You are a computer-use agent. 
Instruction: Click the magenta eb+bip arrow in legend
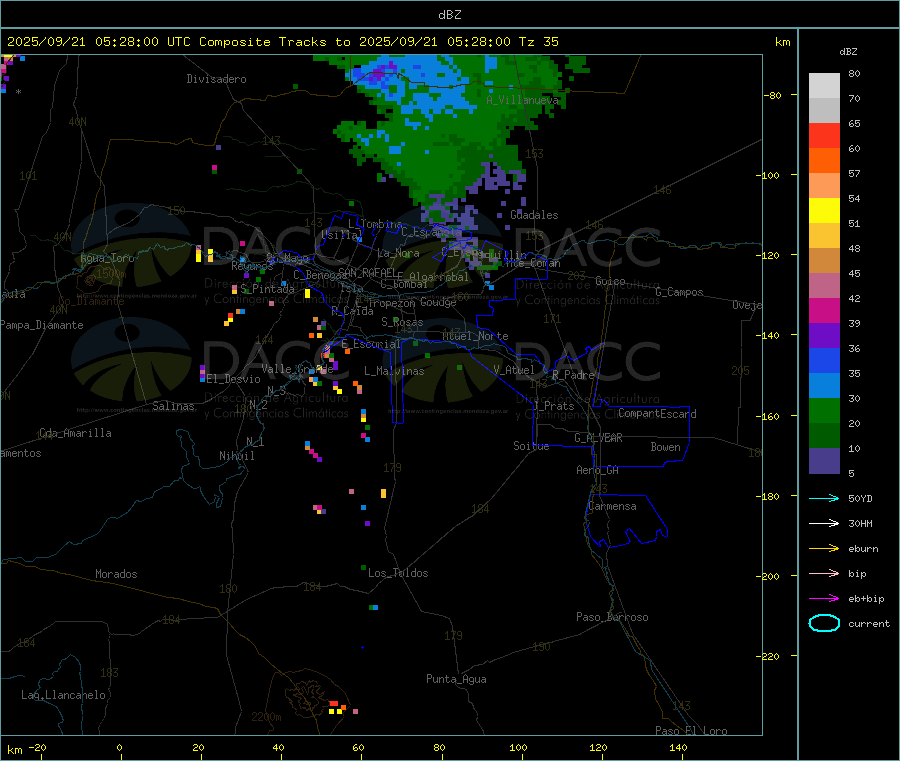824,598
